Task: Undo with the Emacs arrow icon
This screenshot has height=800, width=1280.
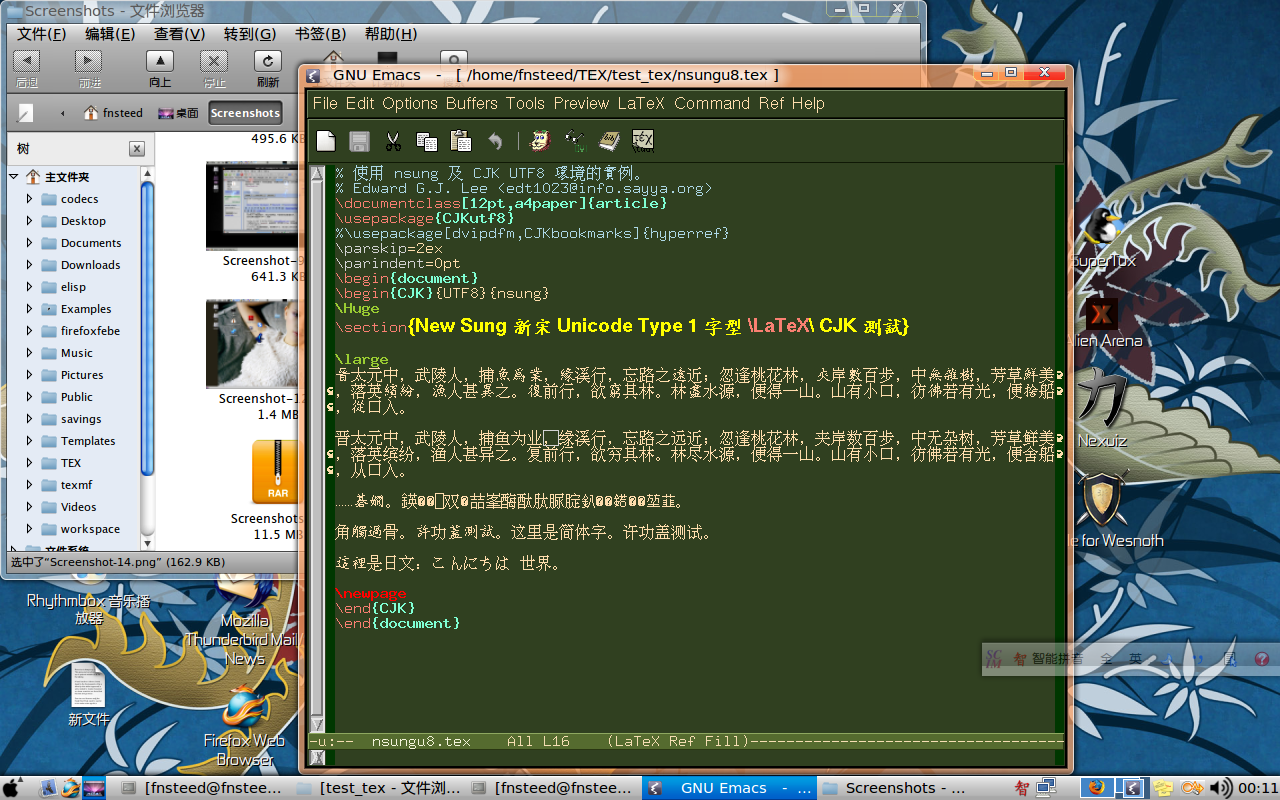Action: click(x=494, y=141)
